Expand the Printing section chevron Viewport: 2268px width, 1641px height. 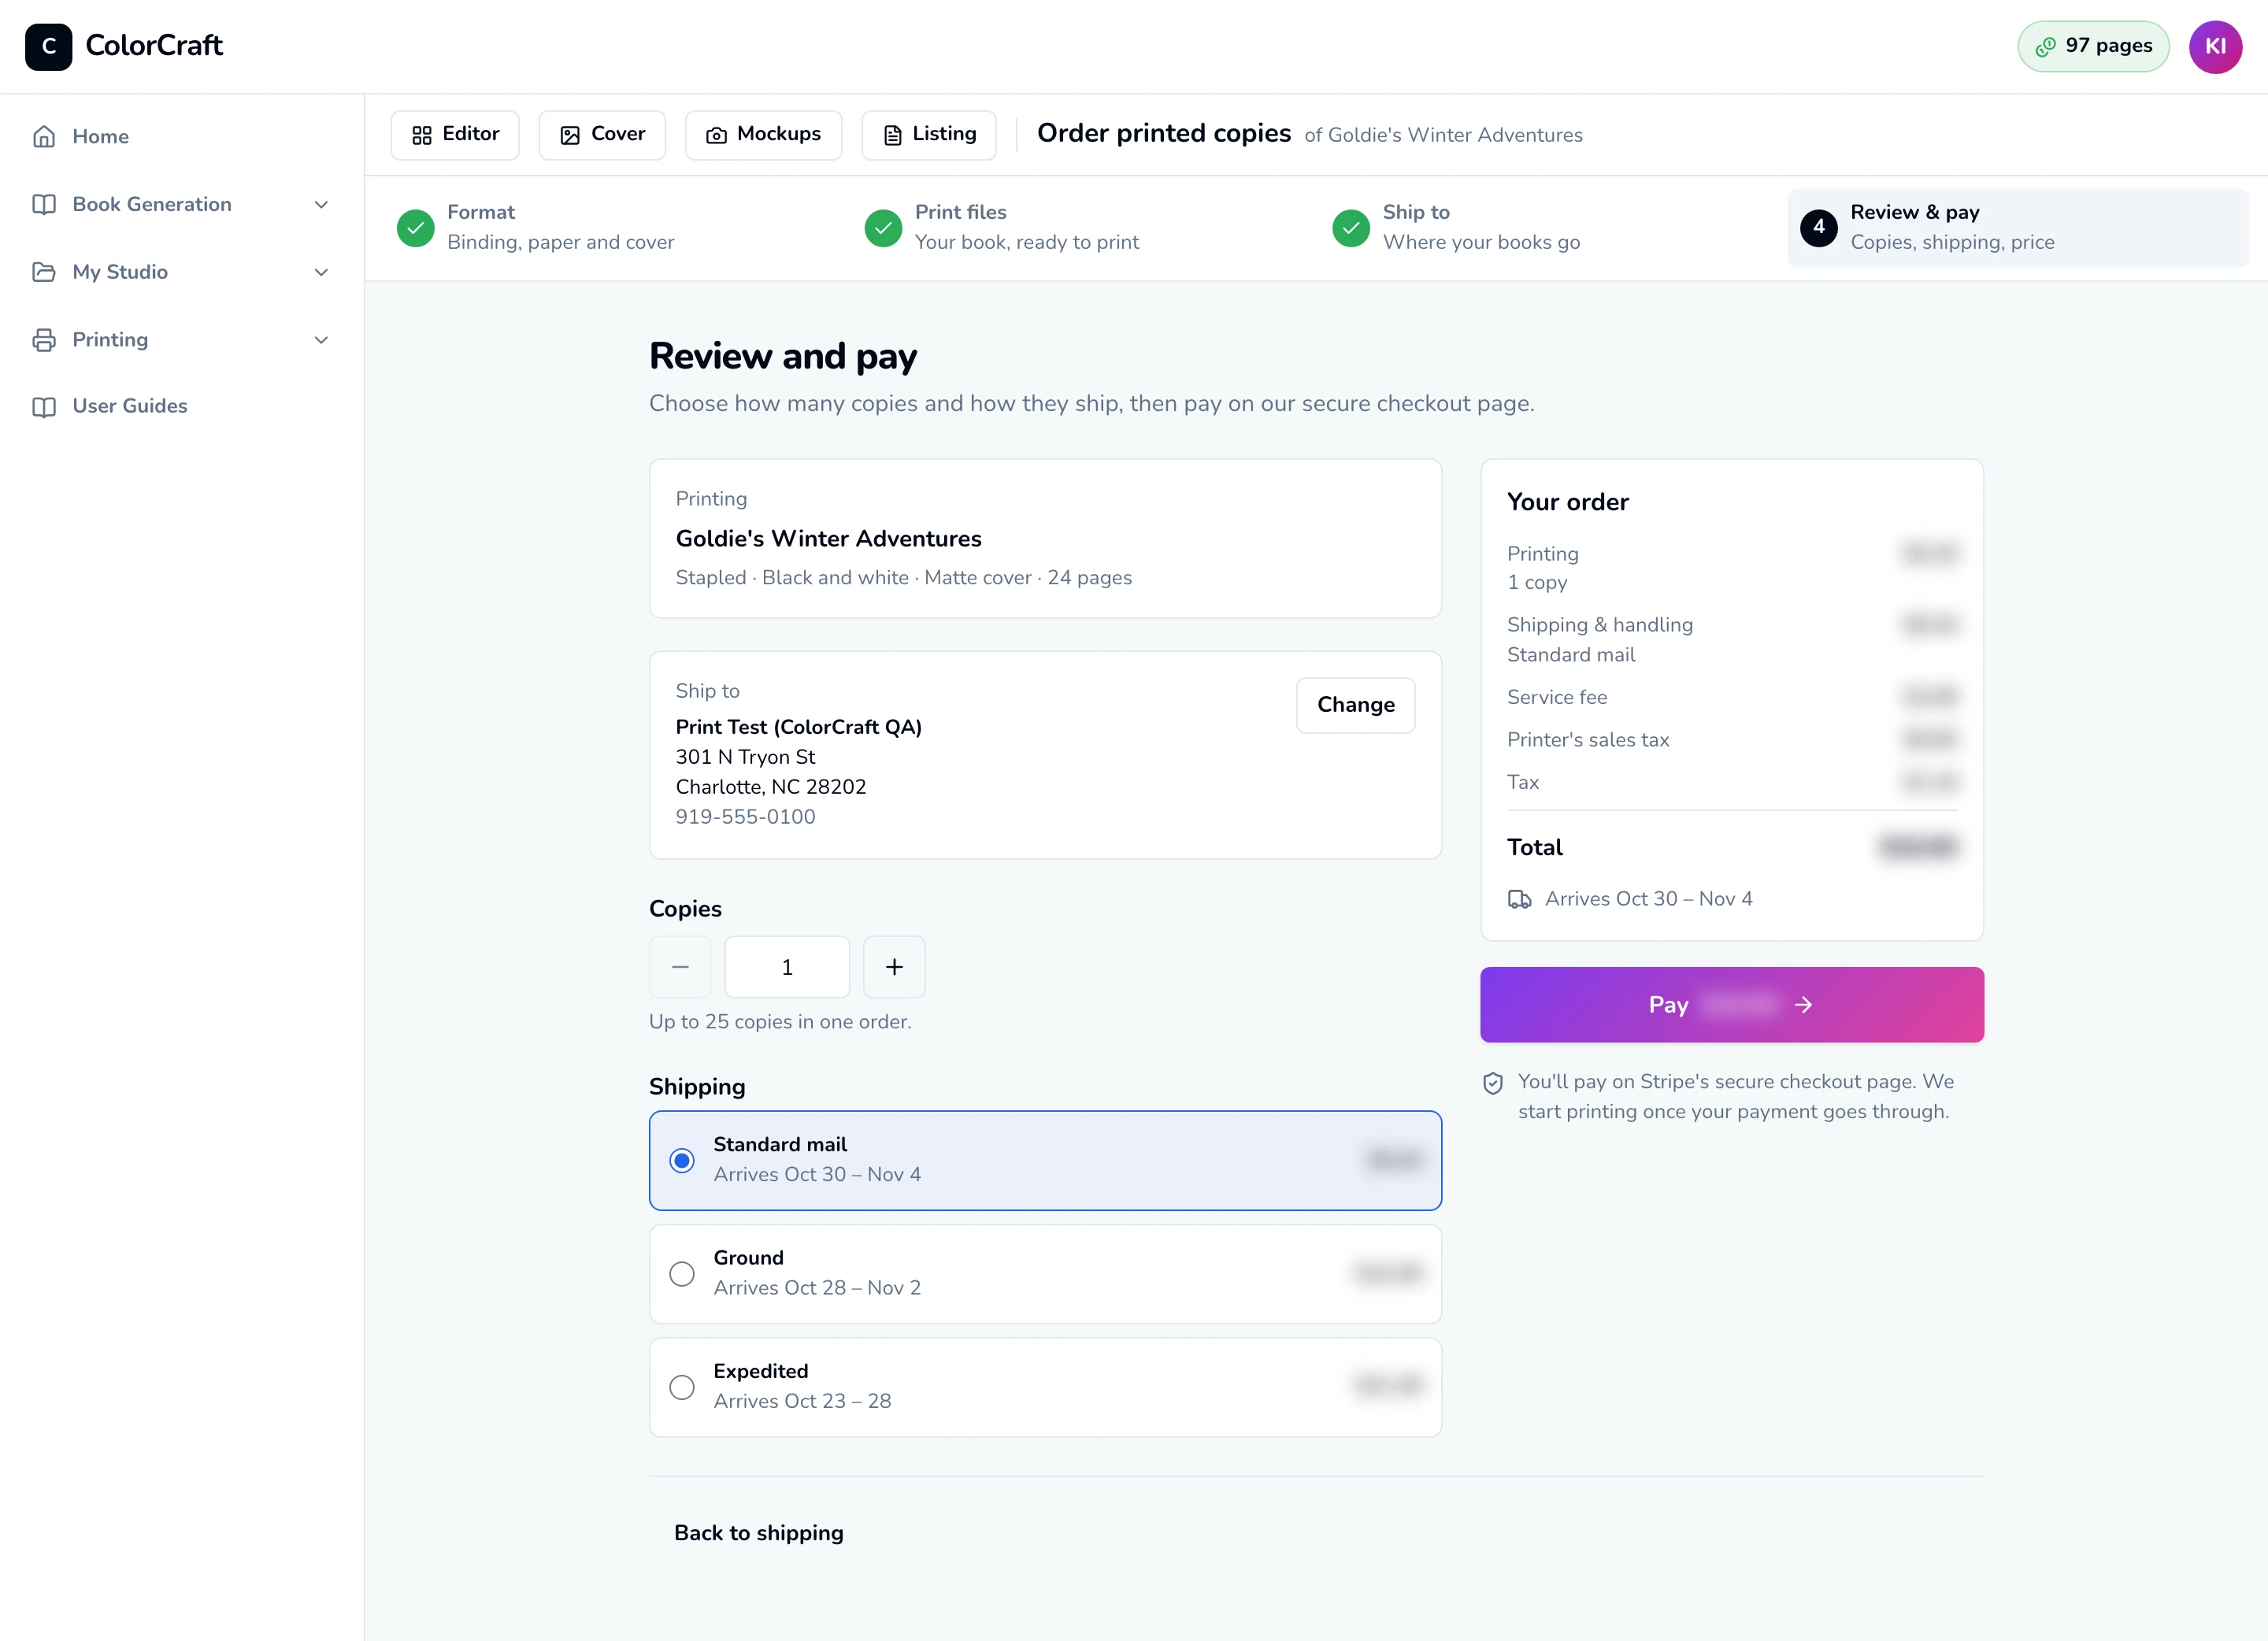[x=321, y=340]
